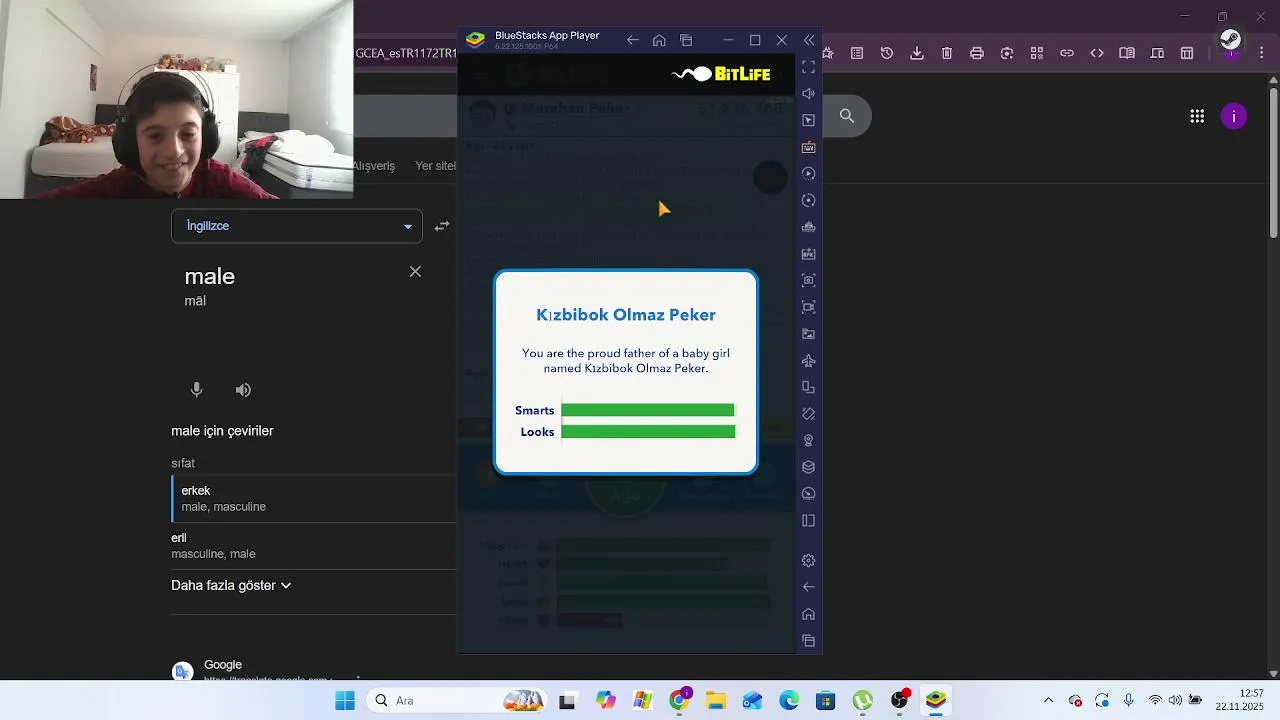Click BlueStacks screen rotate-lock circular icon
This screenshot has width=1280, height=720.
[x=809, y=200]
